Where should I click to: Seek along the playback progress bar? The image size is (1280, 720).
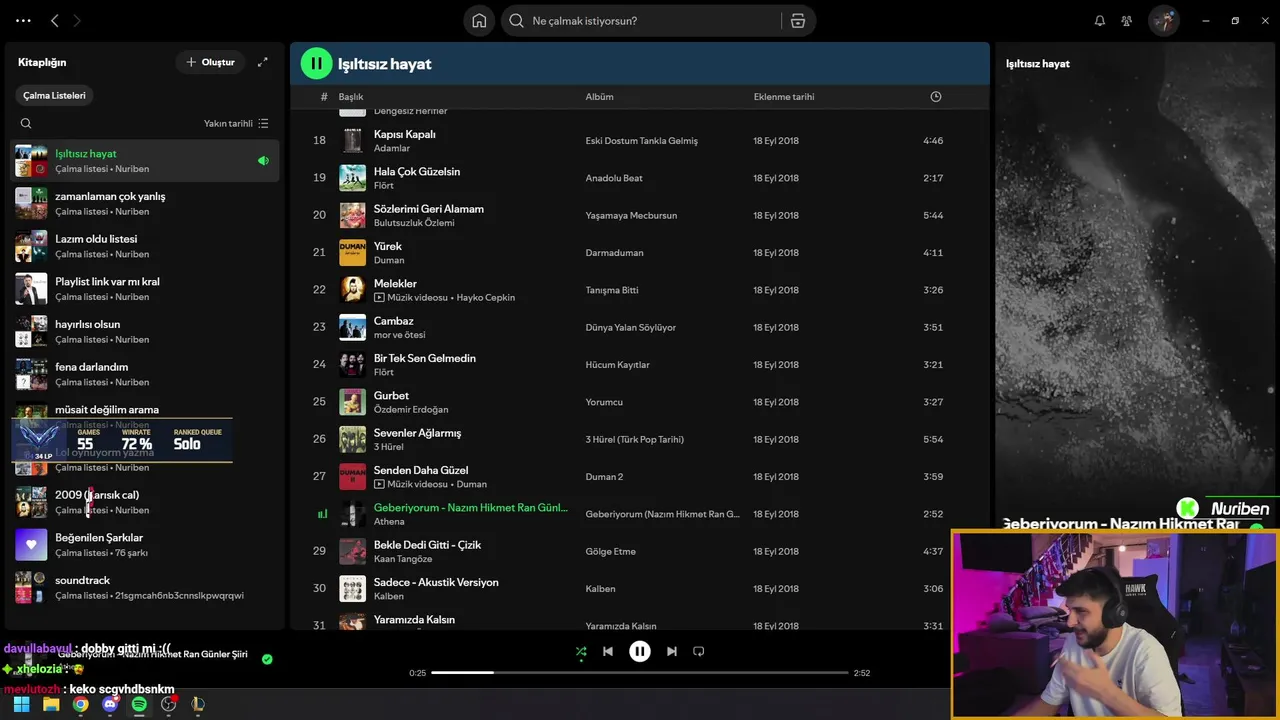[639, 673]
